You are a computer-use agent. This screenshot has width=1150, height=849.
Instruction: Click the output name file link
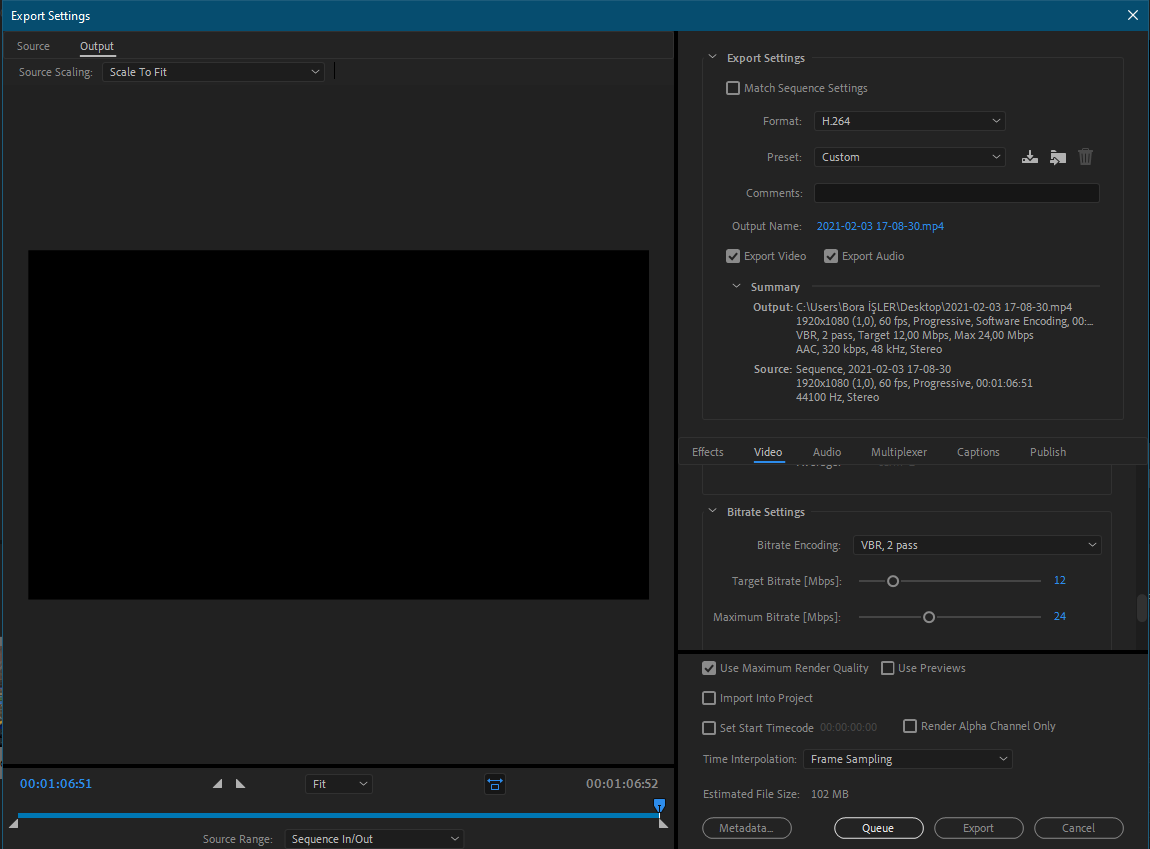click(880, 226)
